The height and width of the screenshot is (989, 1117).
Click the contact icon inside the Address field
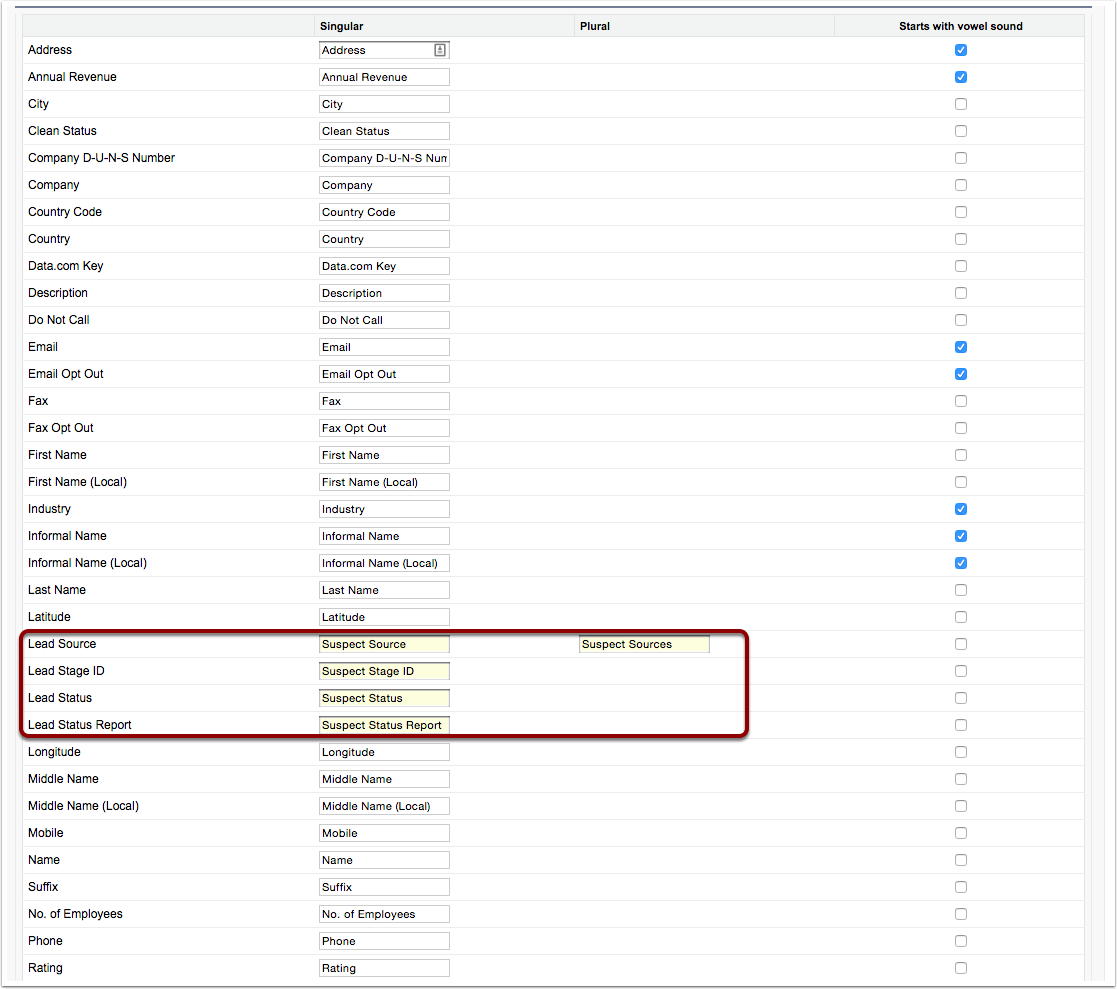point(442,49)
